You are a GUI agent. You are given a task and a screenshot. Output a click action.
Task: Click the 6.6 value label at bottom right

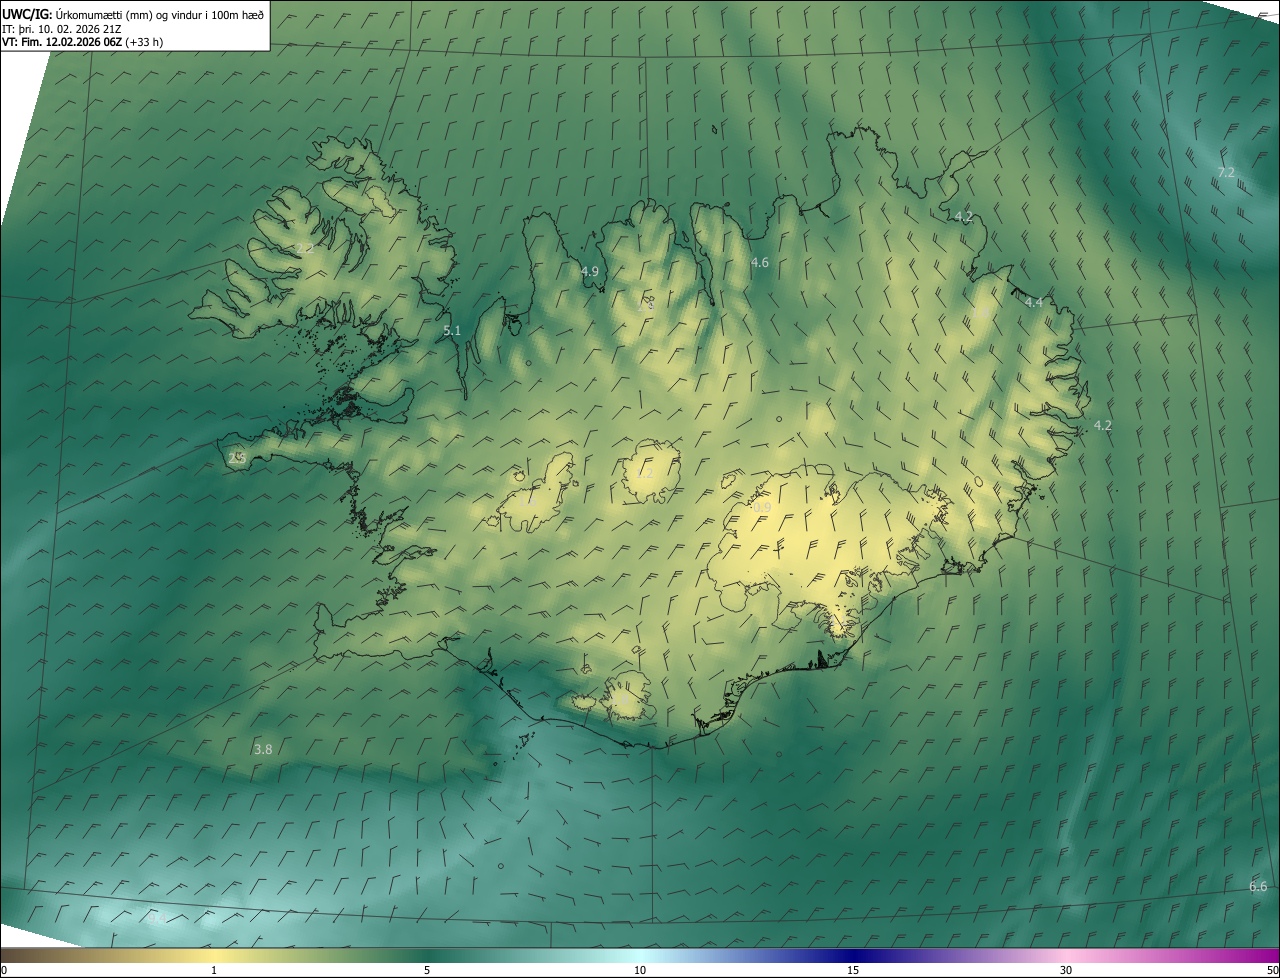point(1258,887)
